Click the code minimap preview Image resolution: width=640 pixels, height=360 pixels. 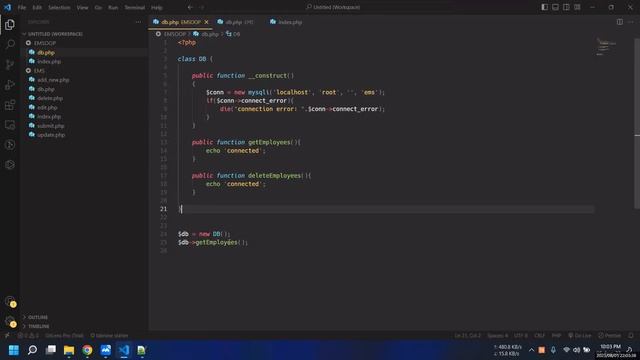pos(605,47)
